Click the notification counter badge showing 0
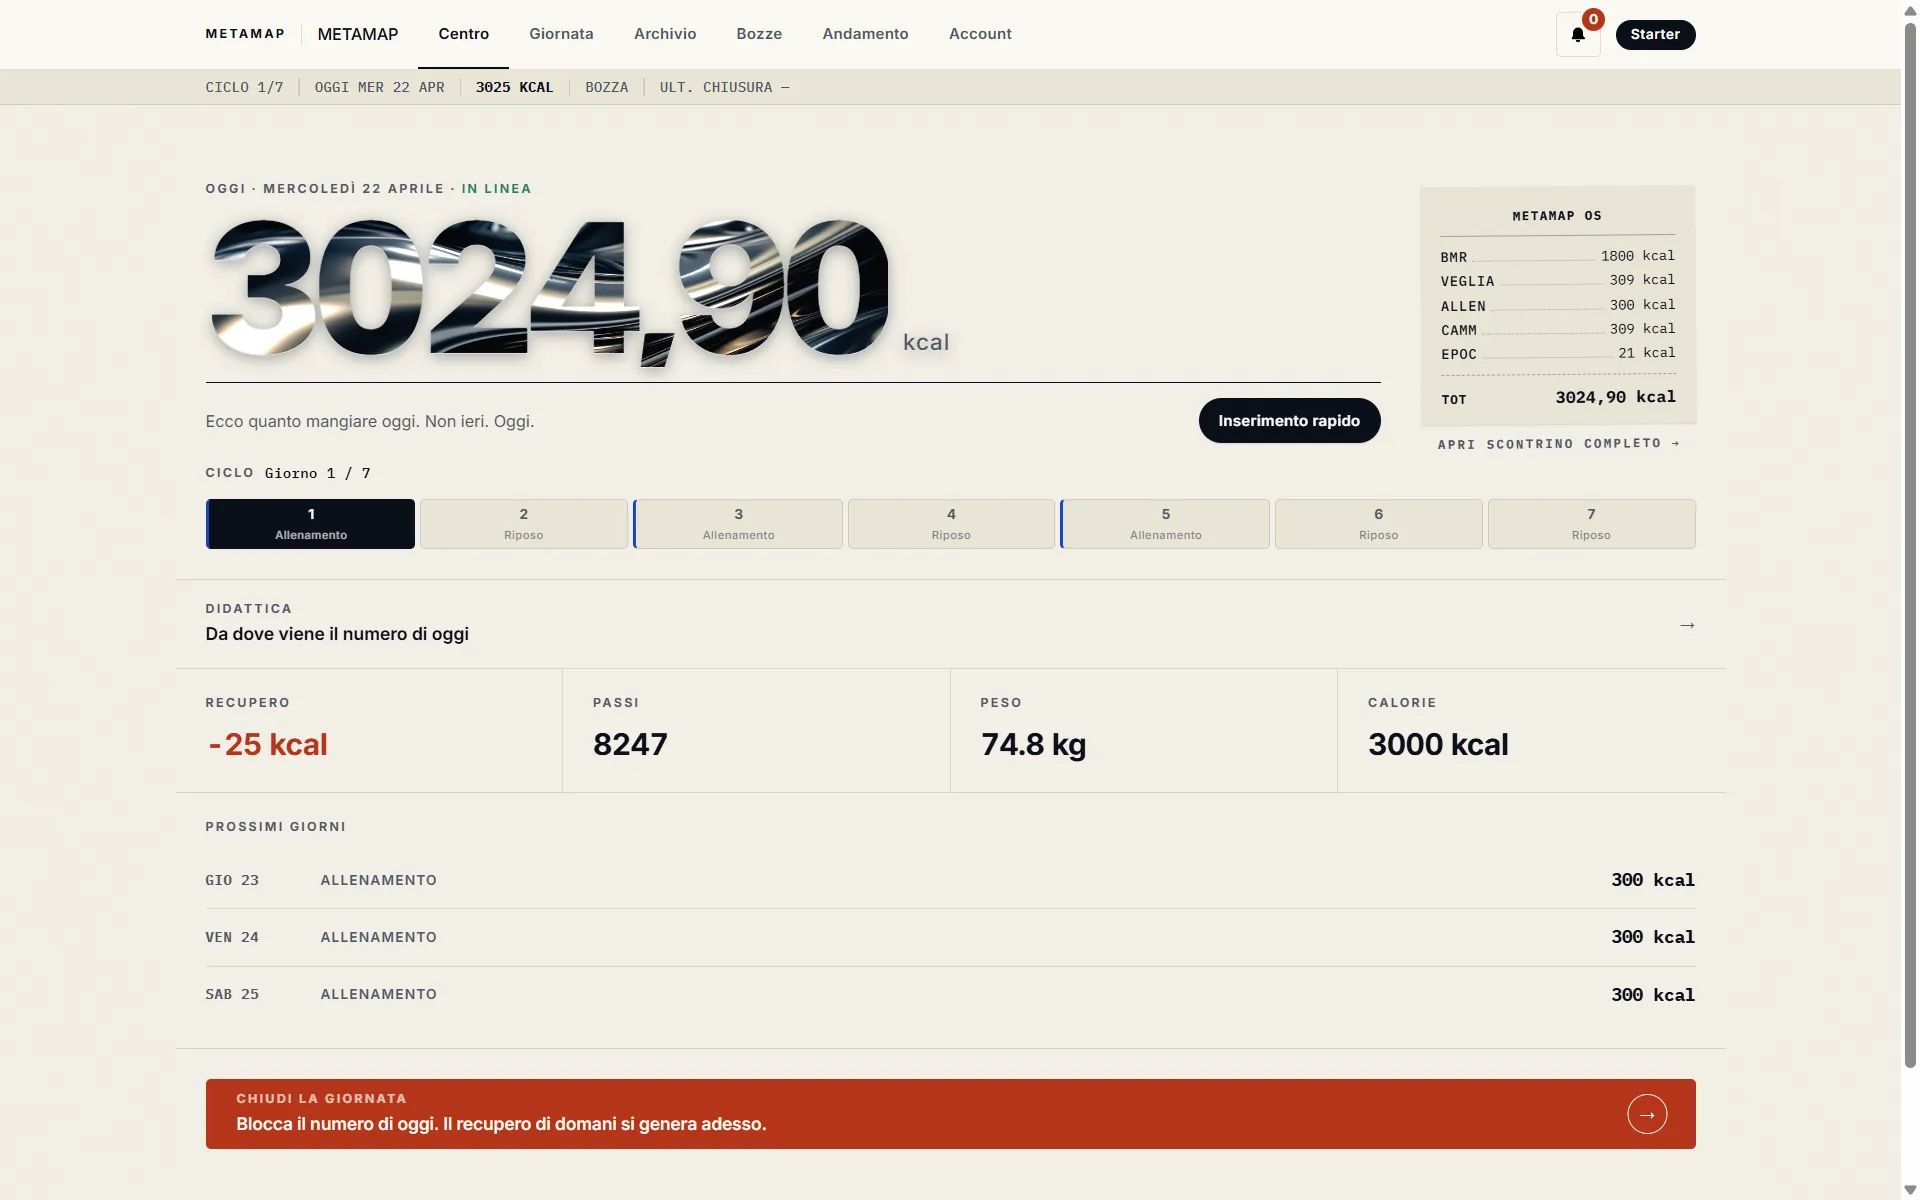 (x=1593, y=18)
